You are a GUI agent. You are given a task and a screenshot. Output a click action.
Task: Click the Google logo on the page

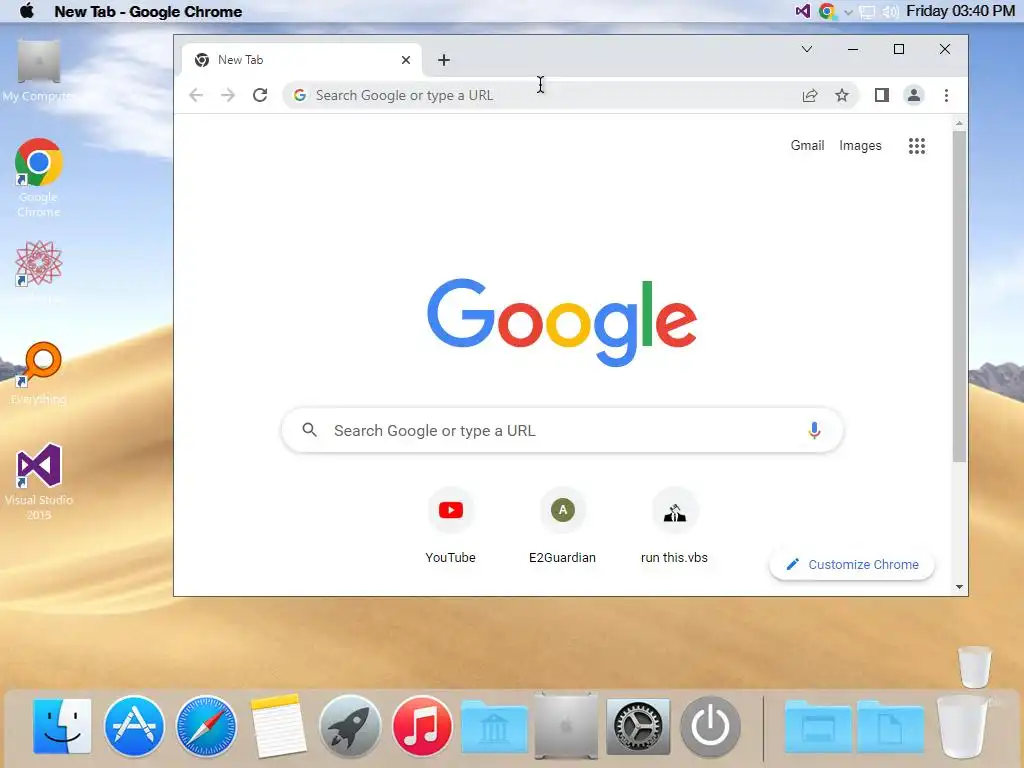click(x=562, y=322)
